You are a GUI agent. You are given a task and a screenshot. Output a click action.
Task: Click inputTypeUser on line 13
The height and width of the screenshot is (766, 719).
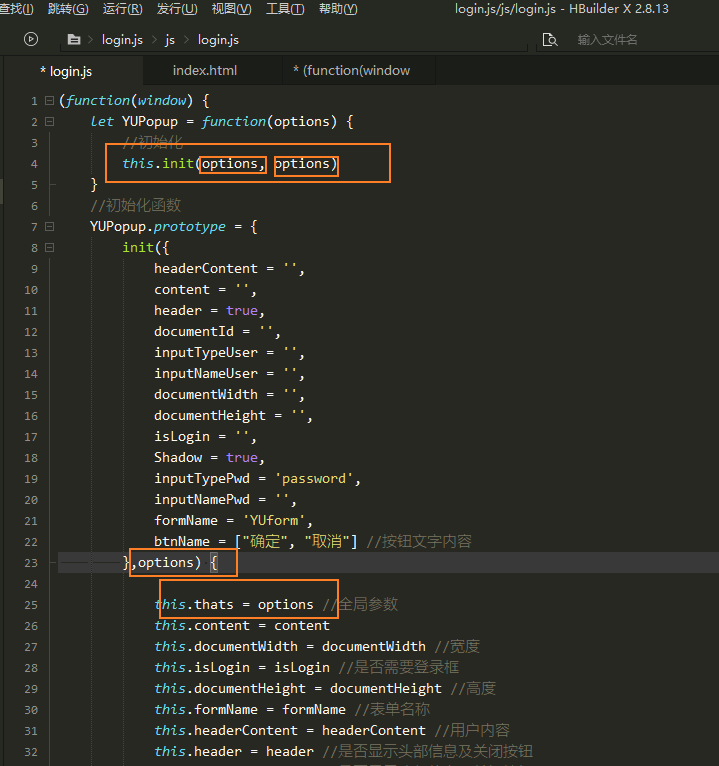tap(206, 353)
